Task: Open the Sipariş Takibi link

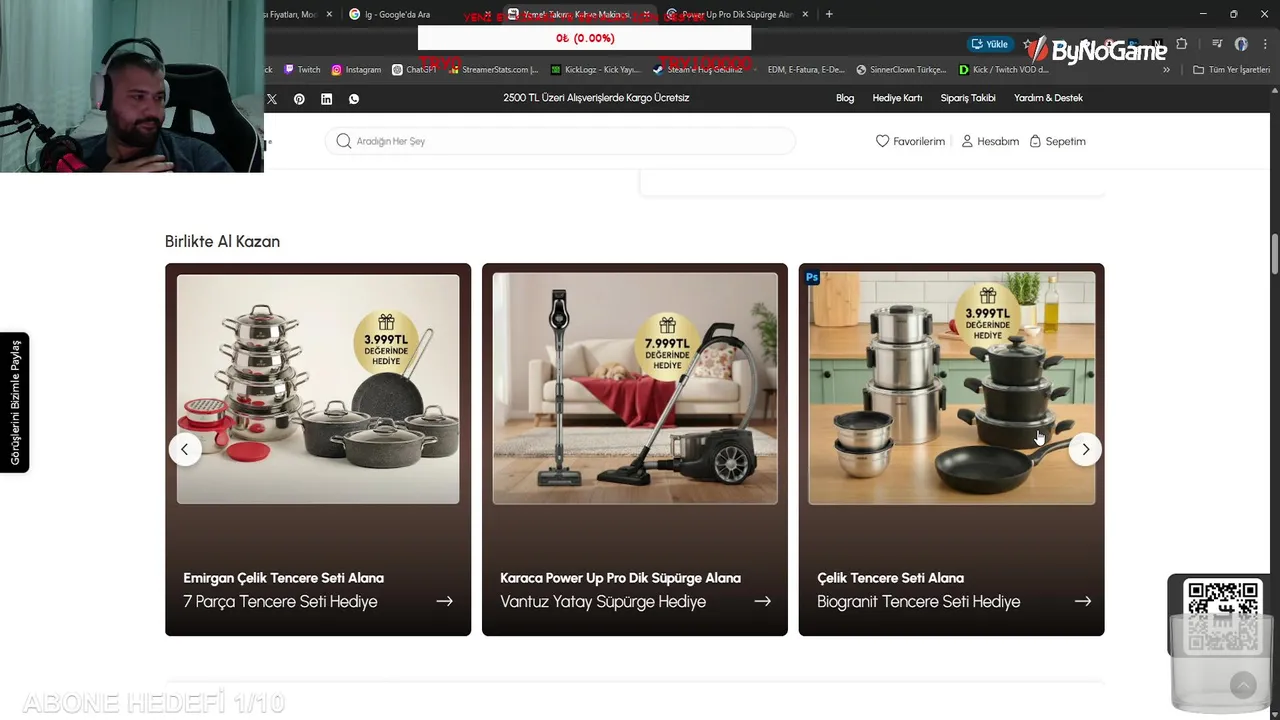Action: [968, 98]
